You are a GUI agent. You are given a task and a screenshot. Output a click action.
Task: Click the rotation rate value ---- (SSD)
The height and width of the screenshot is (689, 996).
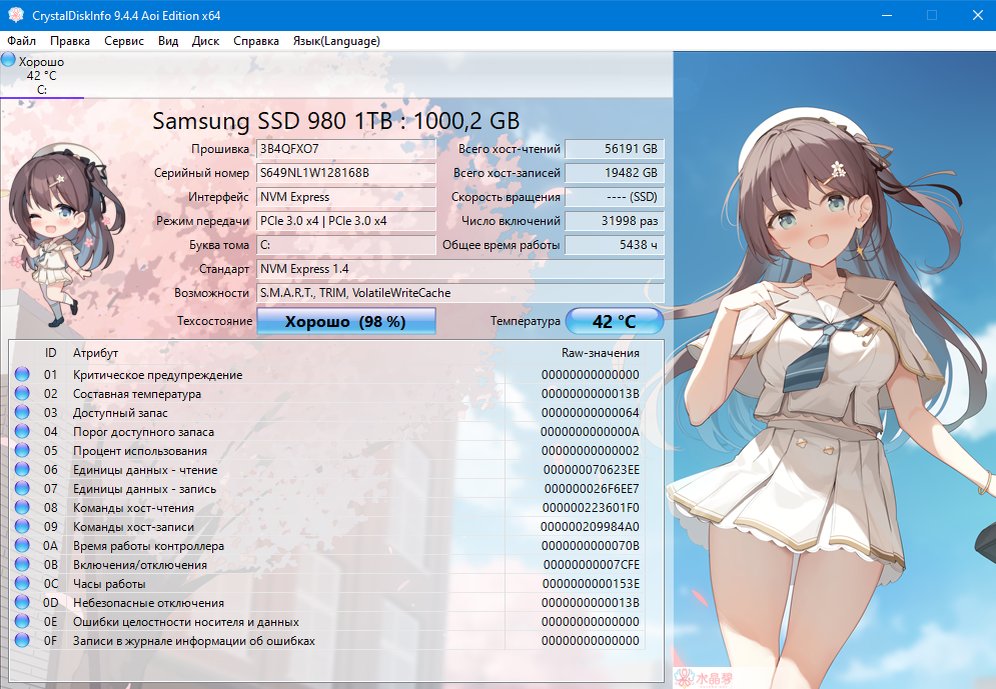tap(614, 197)
